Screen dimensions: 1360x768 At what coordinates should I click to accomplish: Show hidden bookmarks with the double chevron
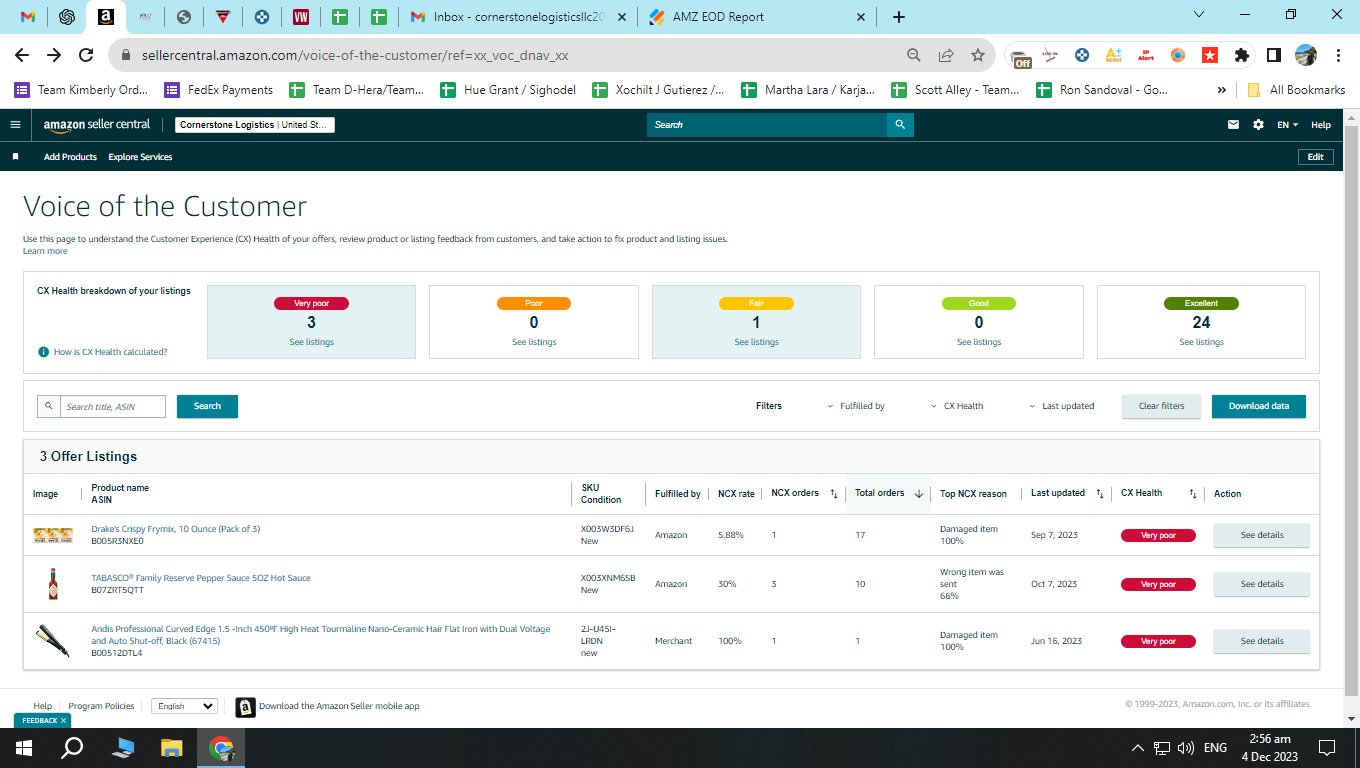1222,90
